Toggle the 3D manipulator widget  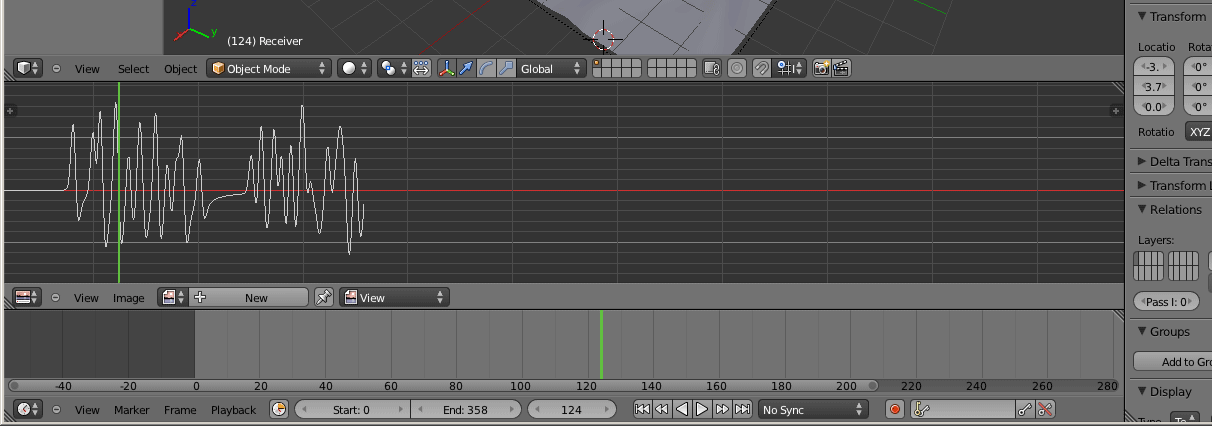[x=447, y=69]
